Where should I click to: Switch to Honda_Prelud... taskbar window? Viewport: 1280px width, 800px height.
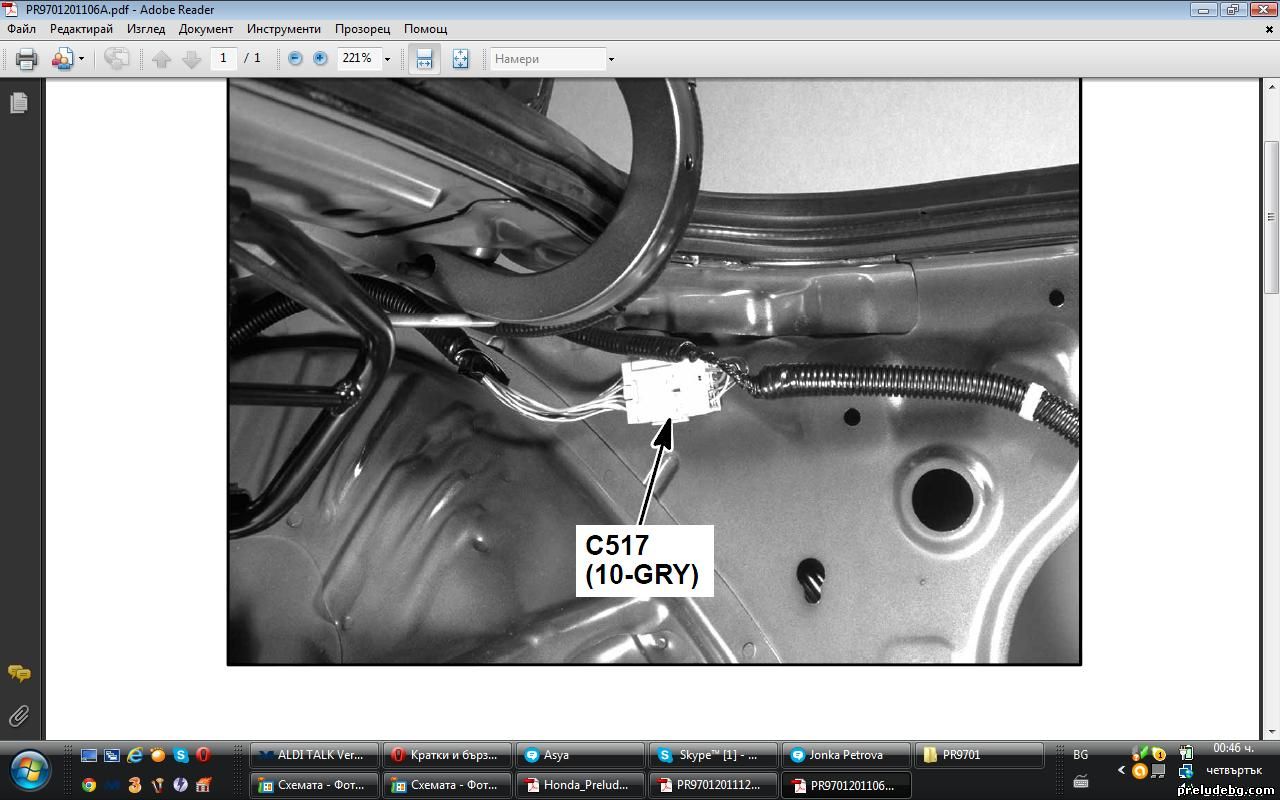click(580, 785)
